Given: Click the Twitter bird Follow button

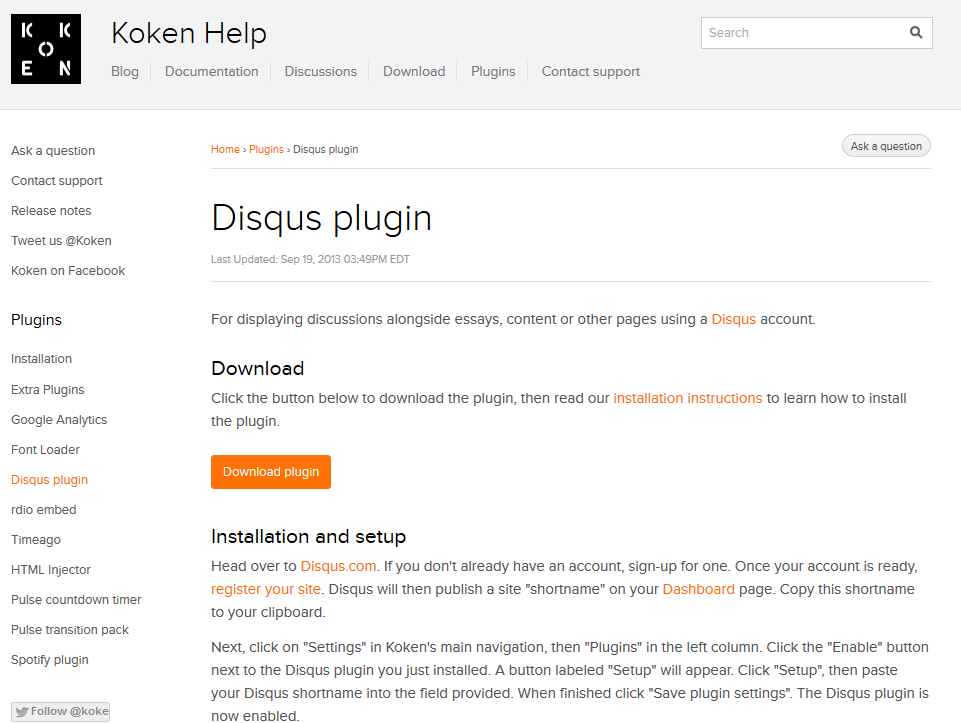Looking at the screenshot, I should tap(60, 711).
